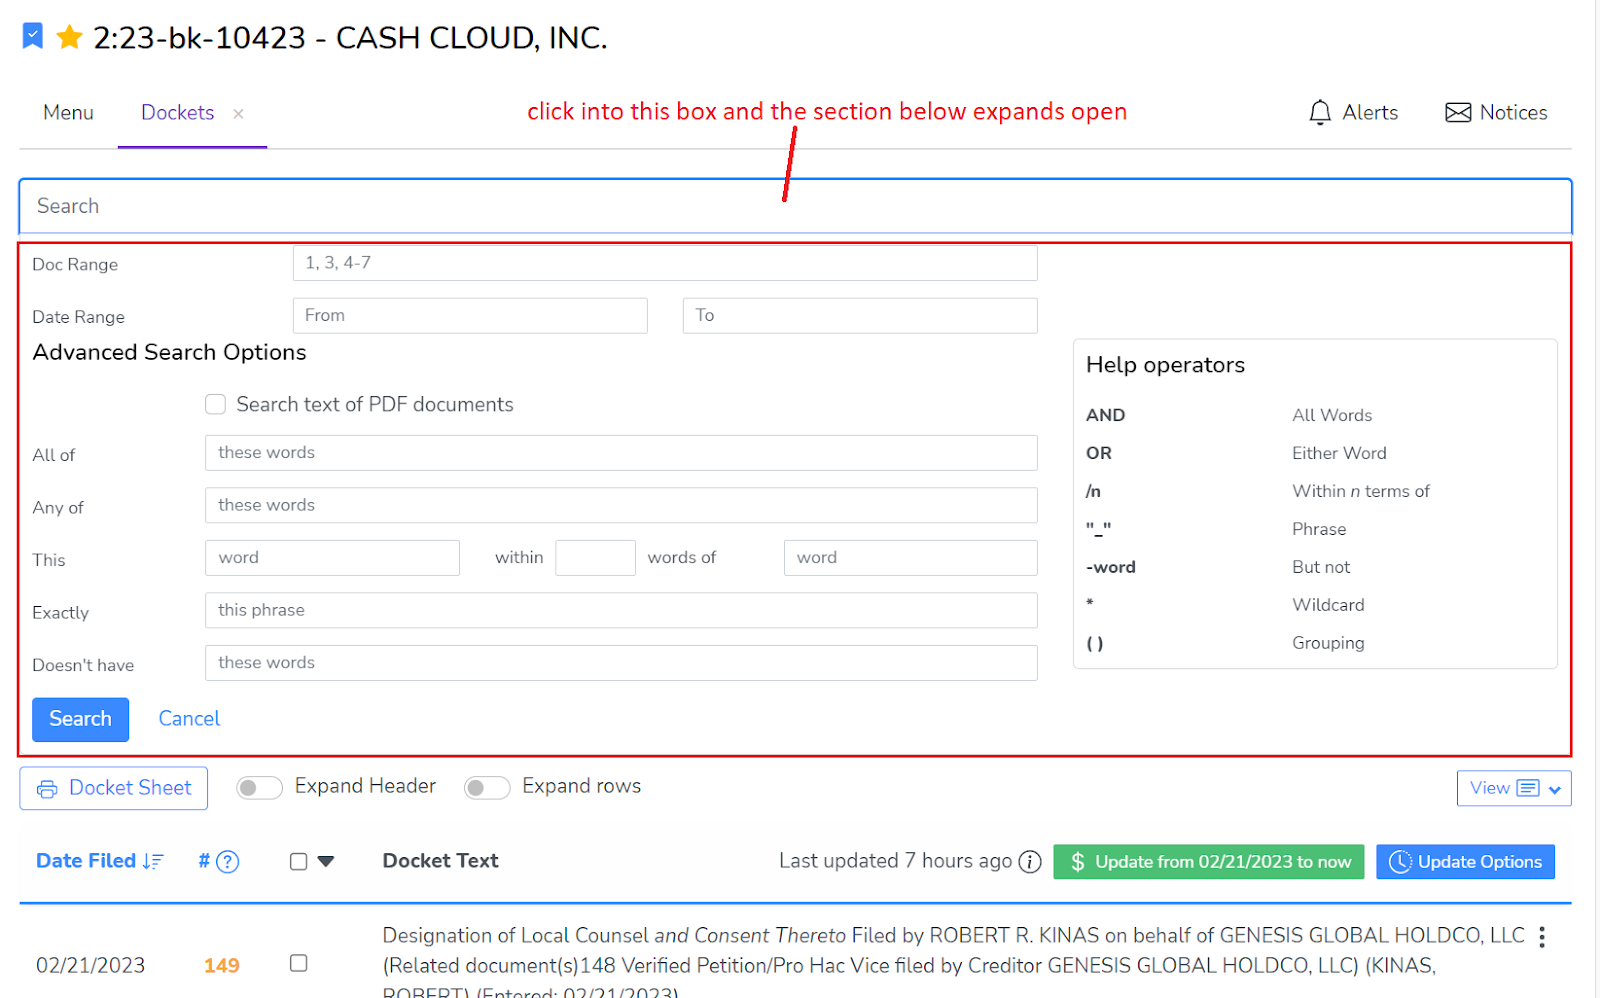This screenshot has width=1600, height=998.
Task: Click the dollar icon on Update button
Action: click(1077, 862)
